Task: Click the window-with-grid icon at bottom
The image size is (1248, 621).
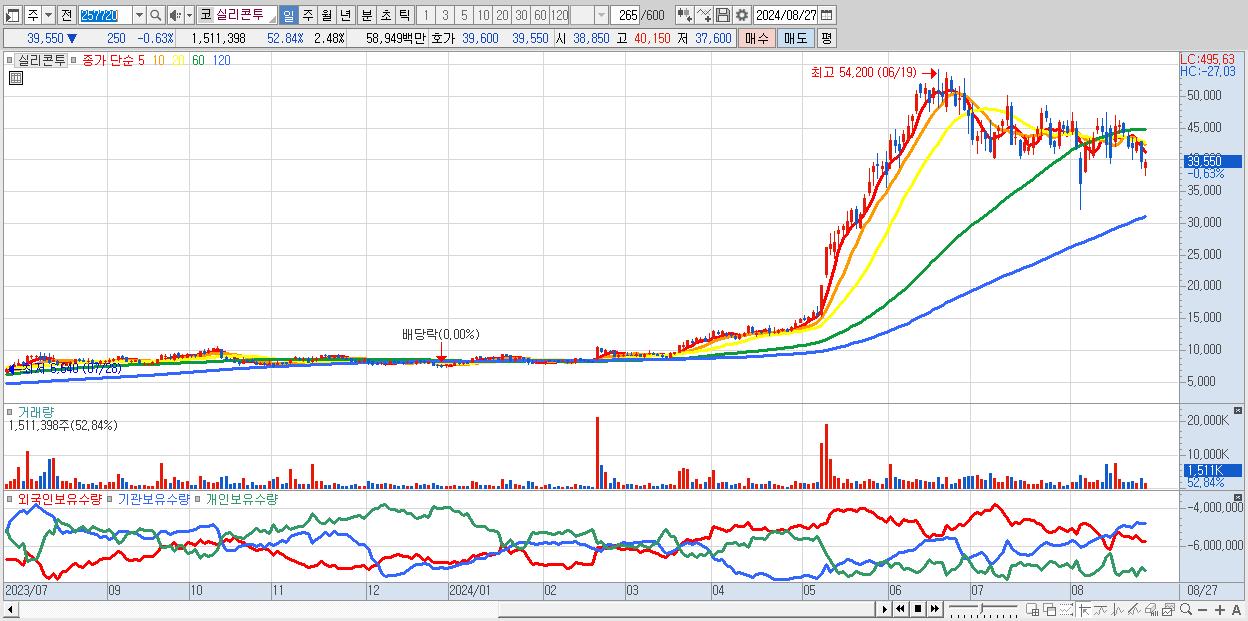Action: [1032, 609]
